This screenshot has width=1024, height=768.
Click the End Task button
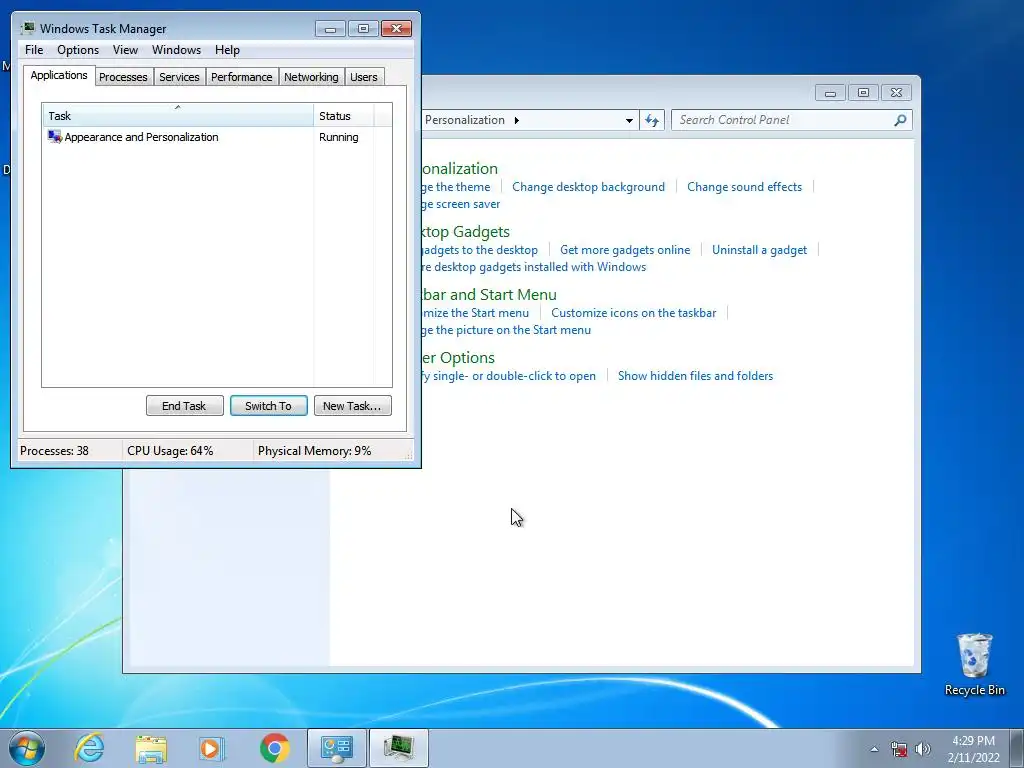(185, 406)
